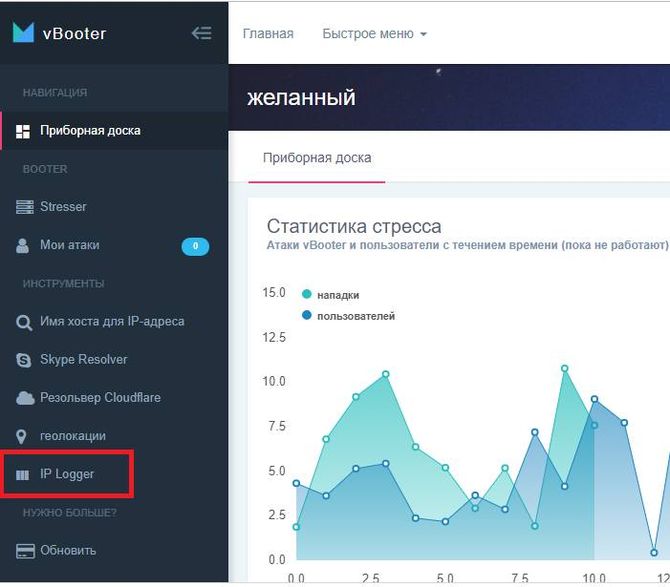Image resolution: width=670 pixels, height=587 pixels.
Task: Select Приборная доска in the sidebar
Action: click(90, 131)
